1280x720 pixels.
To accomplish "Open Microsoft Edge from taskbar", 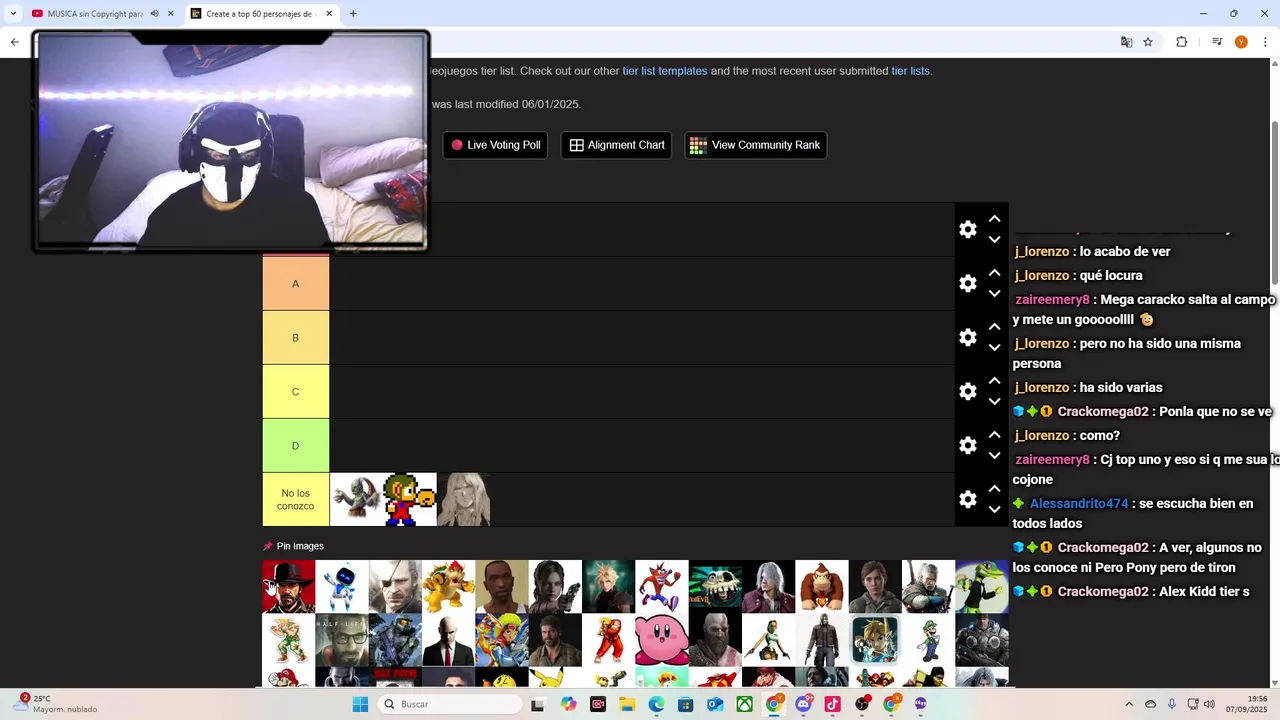I will pyautogui.click(x=656, y=704).
